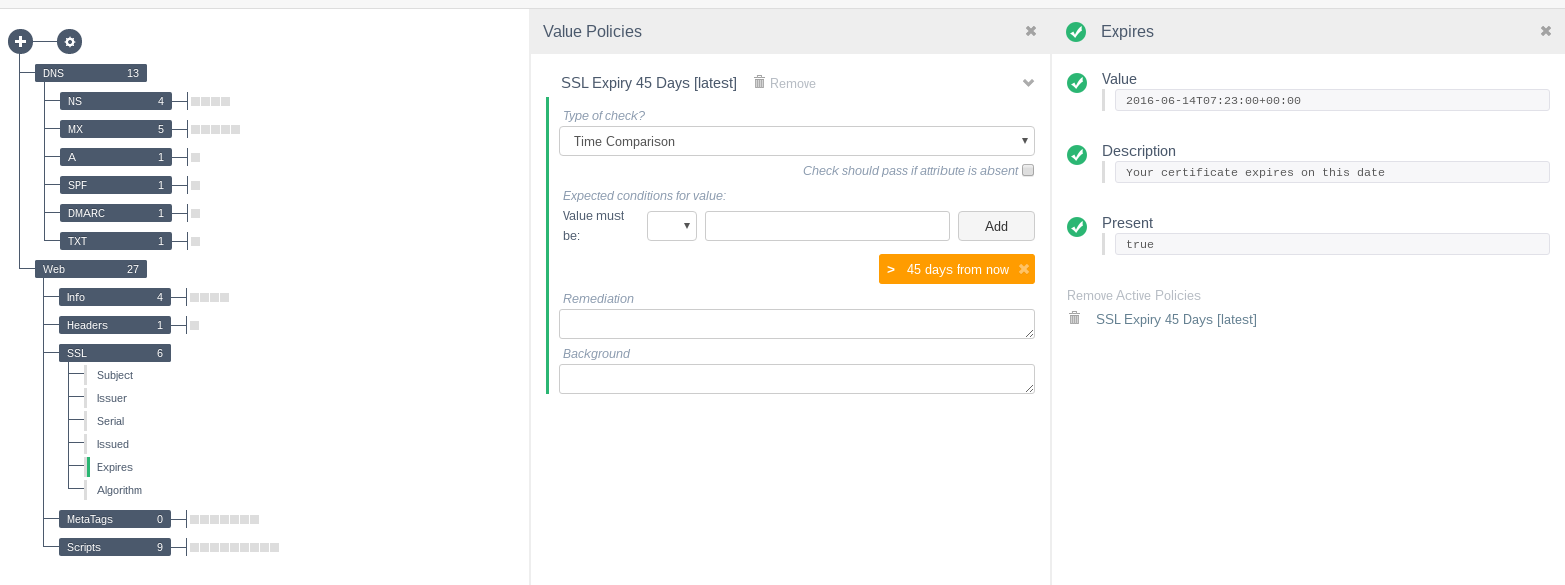Screen dimensions: 1565x585
Task: Toggle pass if attribute is absent checkbox
Action: (x=1028, y=170)
